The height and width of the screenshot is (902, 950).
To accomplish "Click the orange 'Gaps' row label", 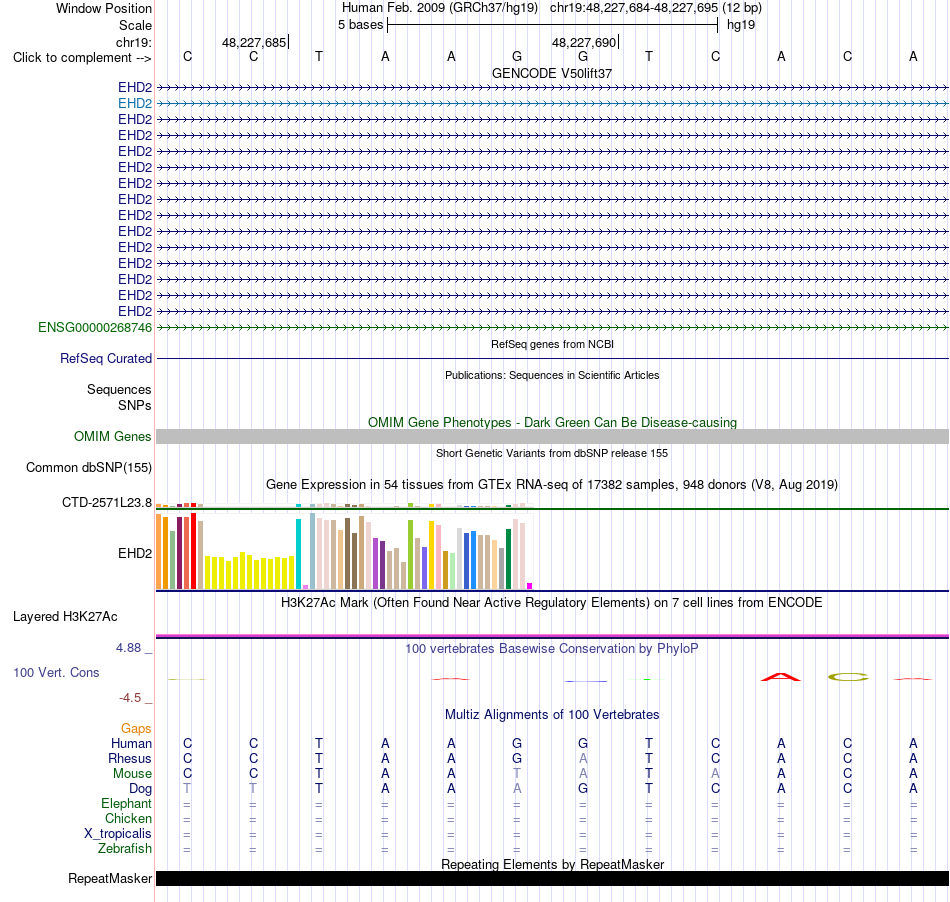I will [x=136, y=729].
